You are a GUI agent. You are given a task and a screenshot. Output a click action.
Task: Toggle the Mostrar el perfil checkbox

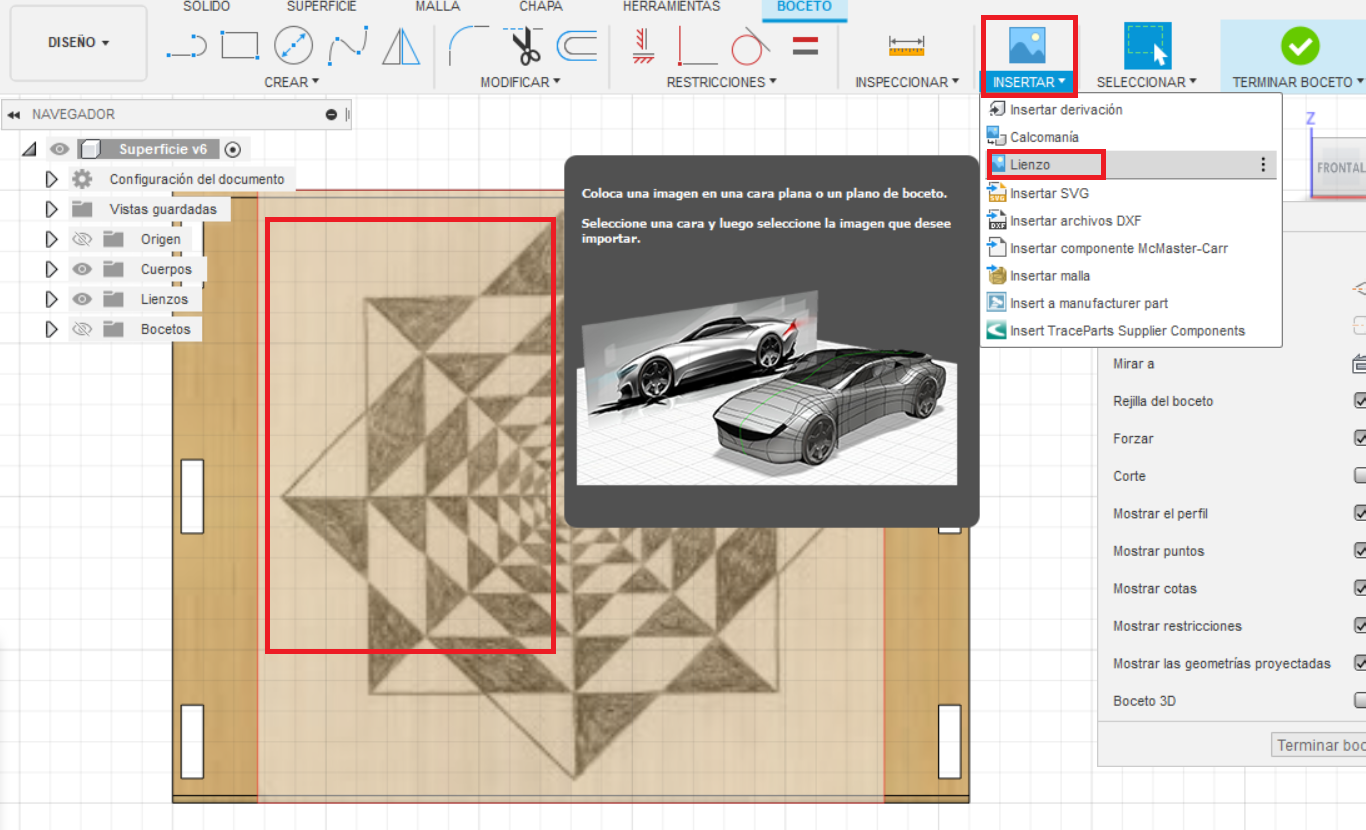tap(1360, 513)
